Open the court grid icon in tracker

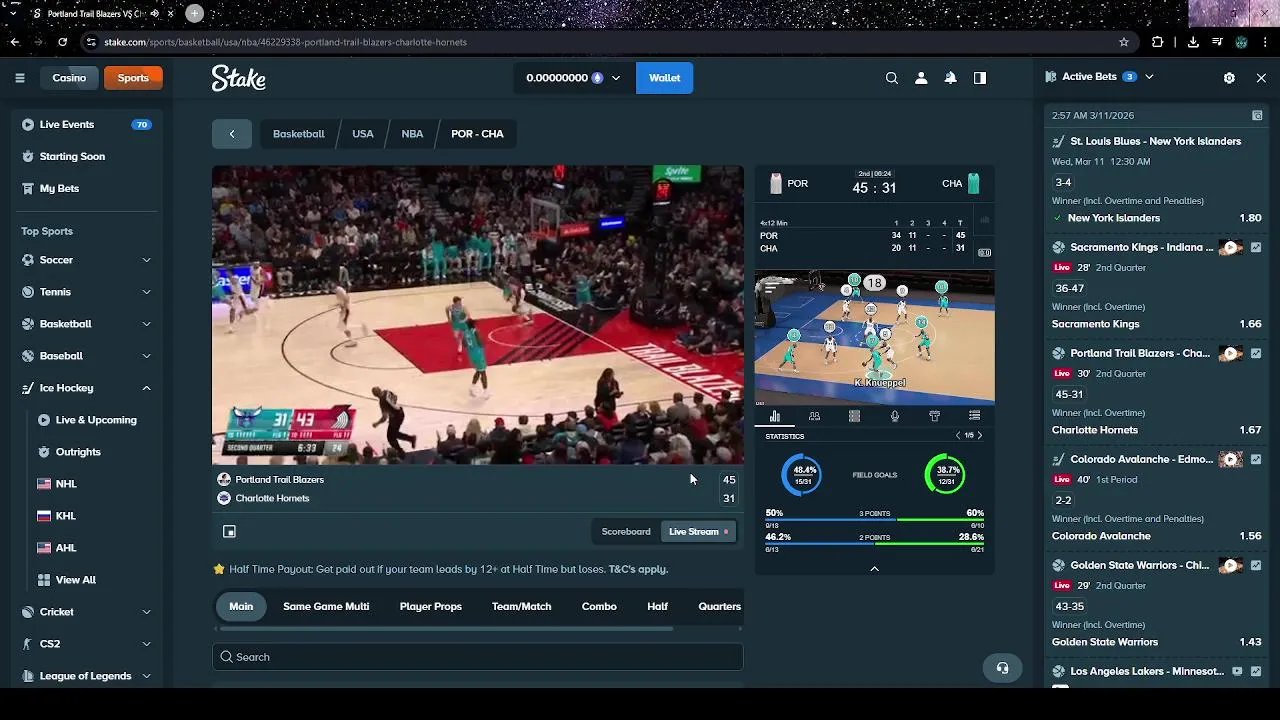(854, 416)
